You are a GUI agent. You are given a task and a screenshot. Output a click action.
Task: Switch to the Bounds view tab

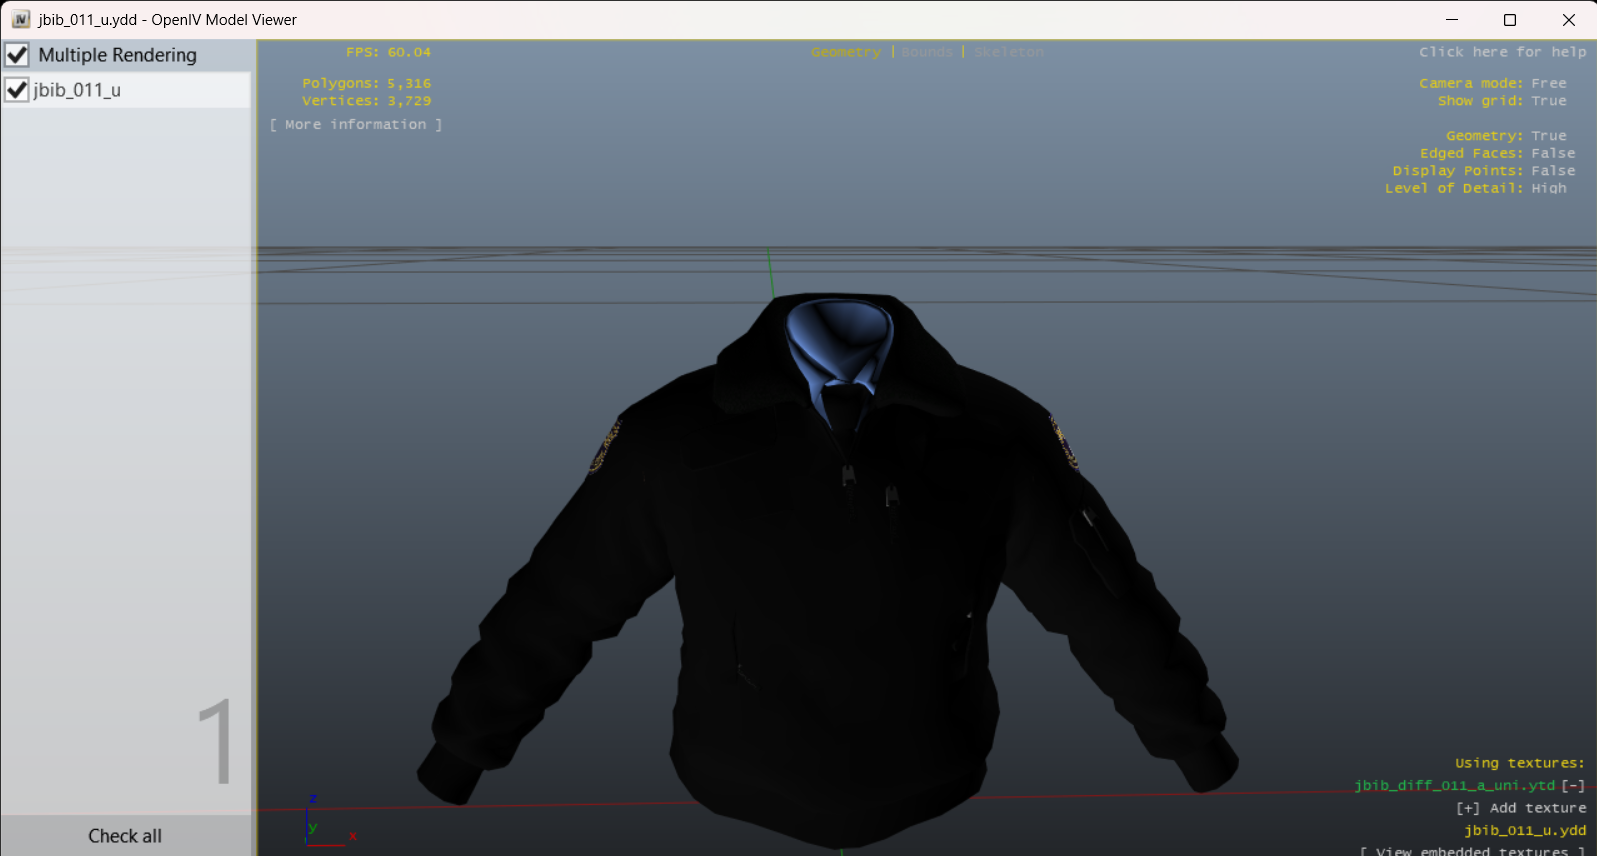(x=926, y=52)
